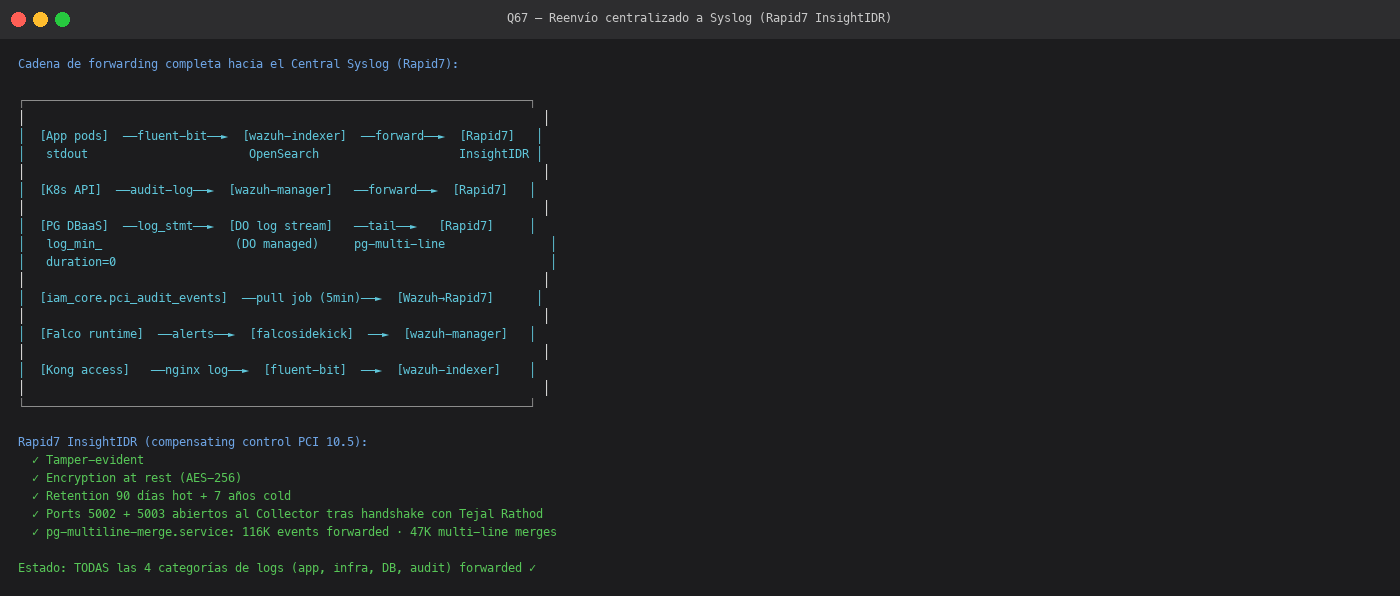Click the 'Ports 5002 + 5003 abiertos' line
Image resolution: width=1400 pixels, height=596 pixels.
click(x=287, y=514)
